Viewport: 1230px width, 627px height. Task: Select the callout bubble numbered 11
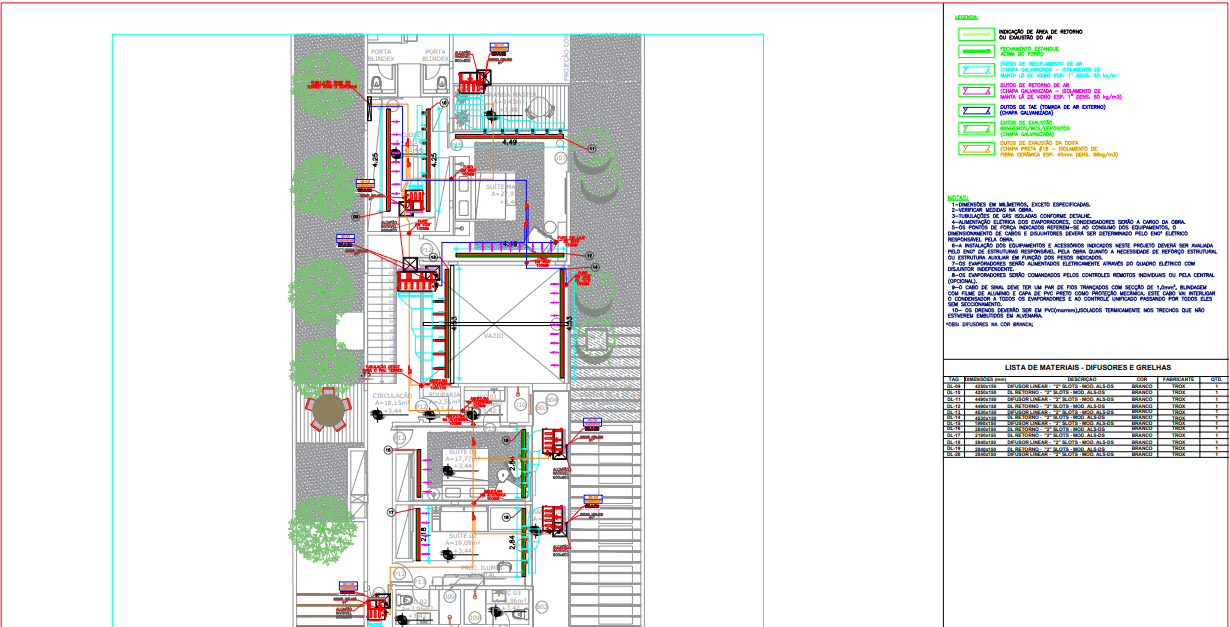click(591, 148)
